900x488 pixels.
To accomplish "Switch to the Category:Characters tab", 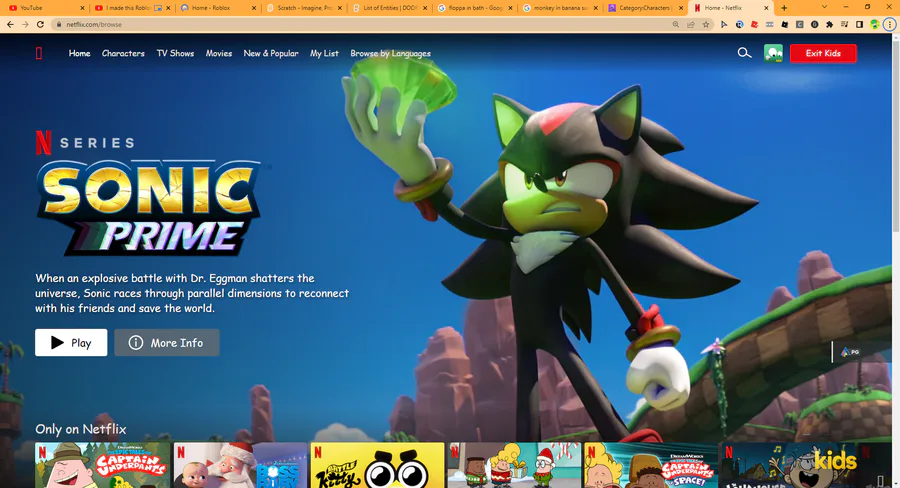I will 645,8.
